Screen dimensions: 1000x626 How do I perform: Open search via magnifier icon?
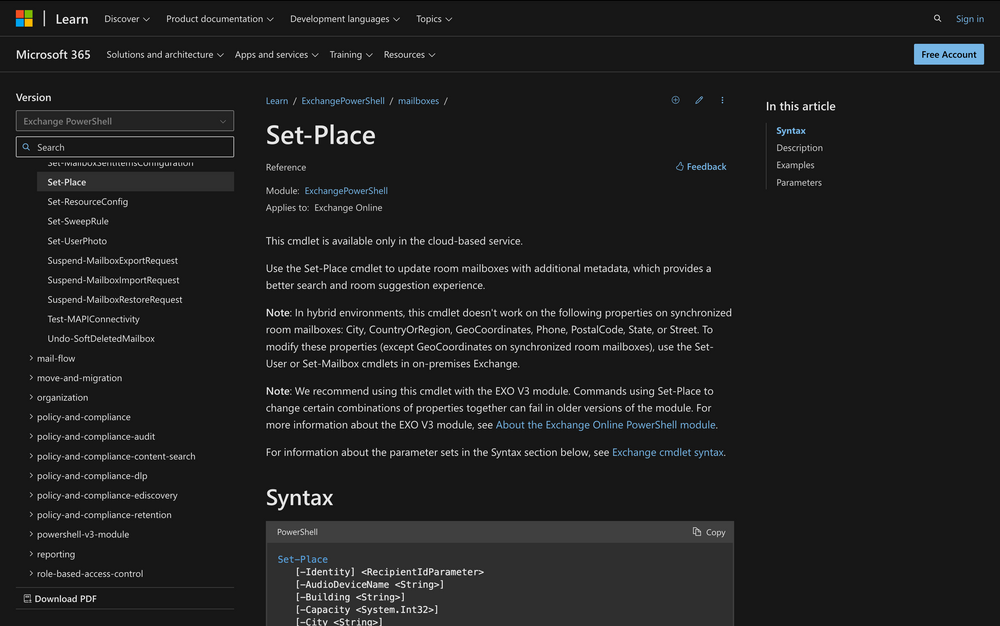coord(937,18)
